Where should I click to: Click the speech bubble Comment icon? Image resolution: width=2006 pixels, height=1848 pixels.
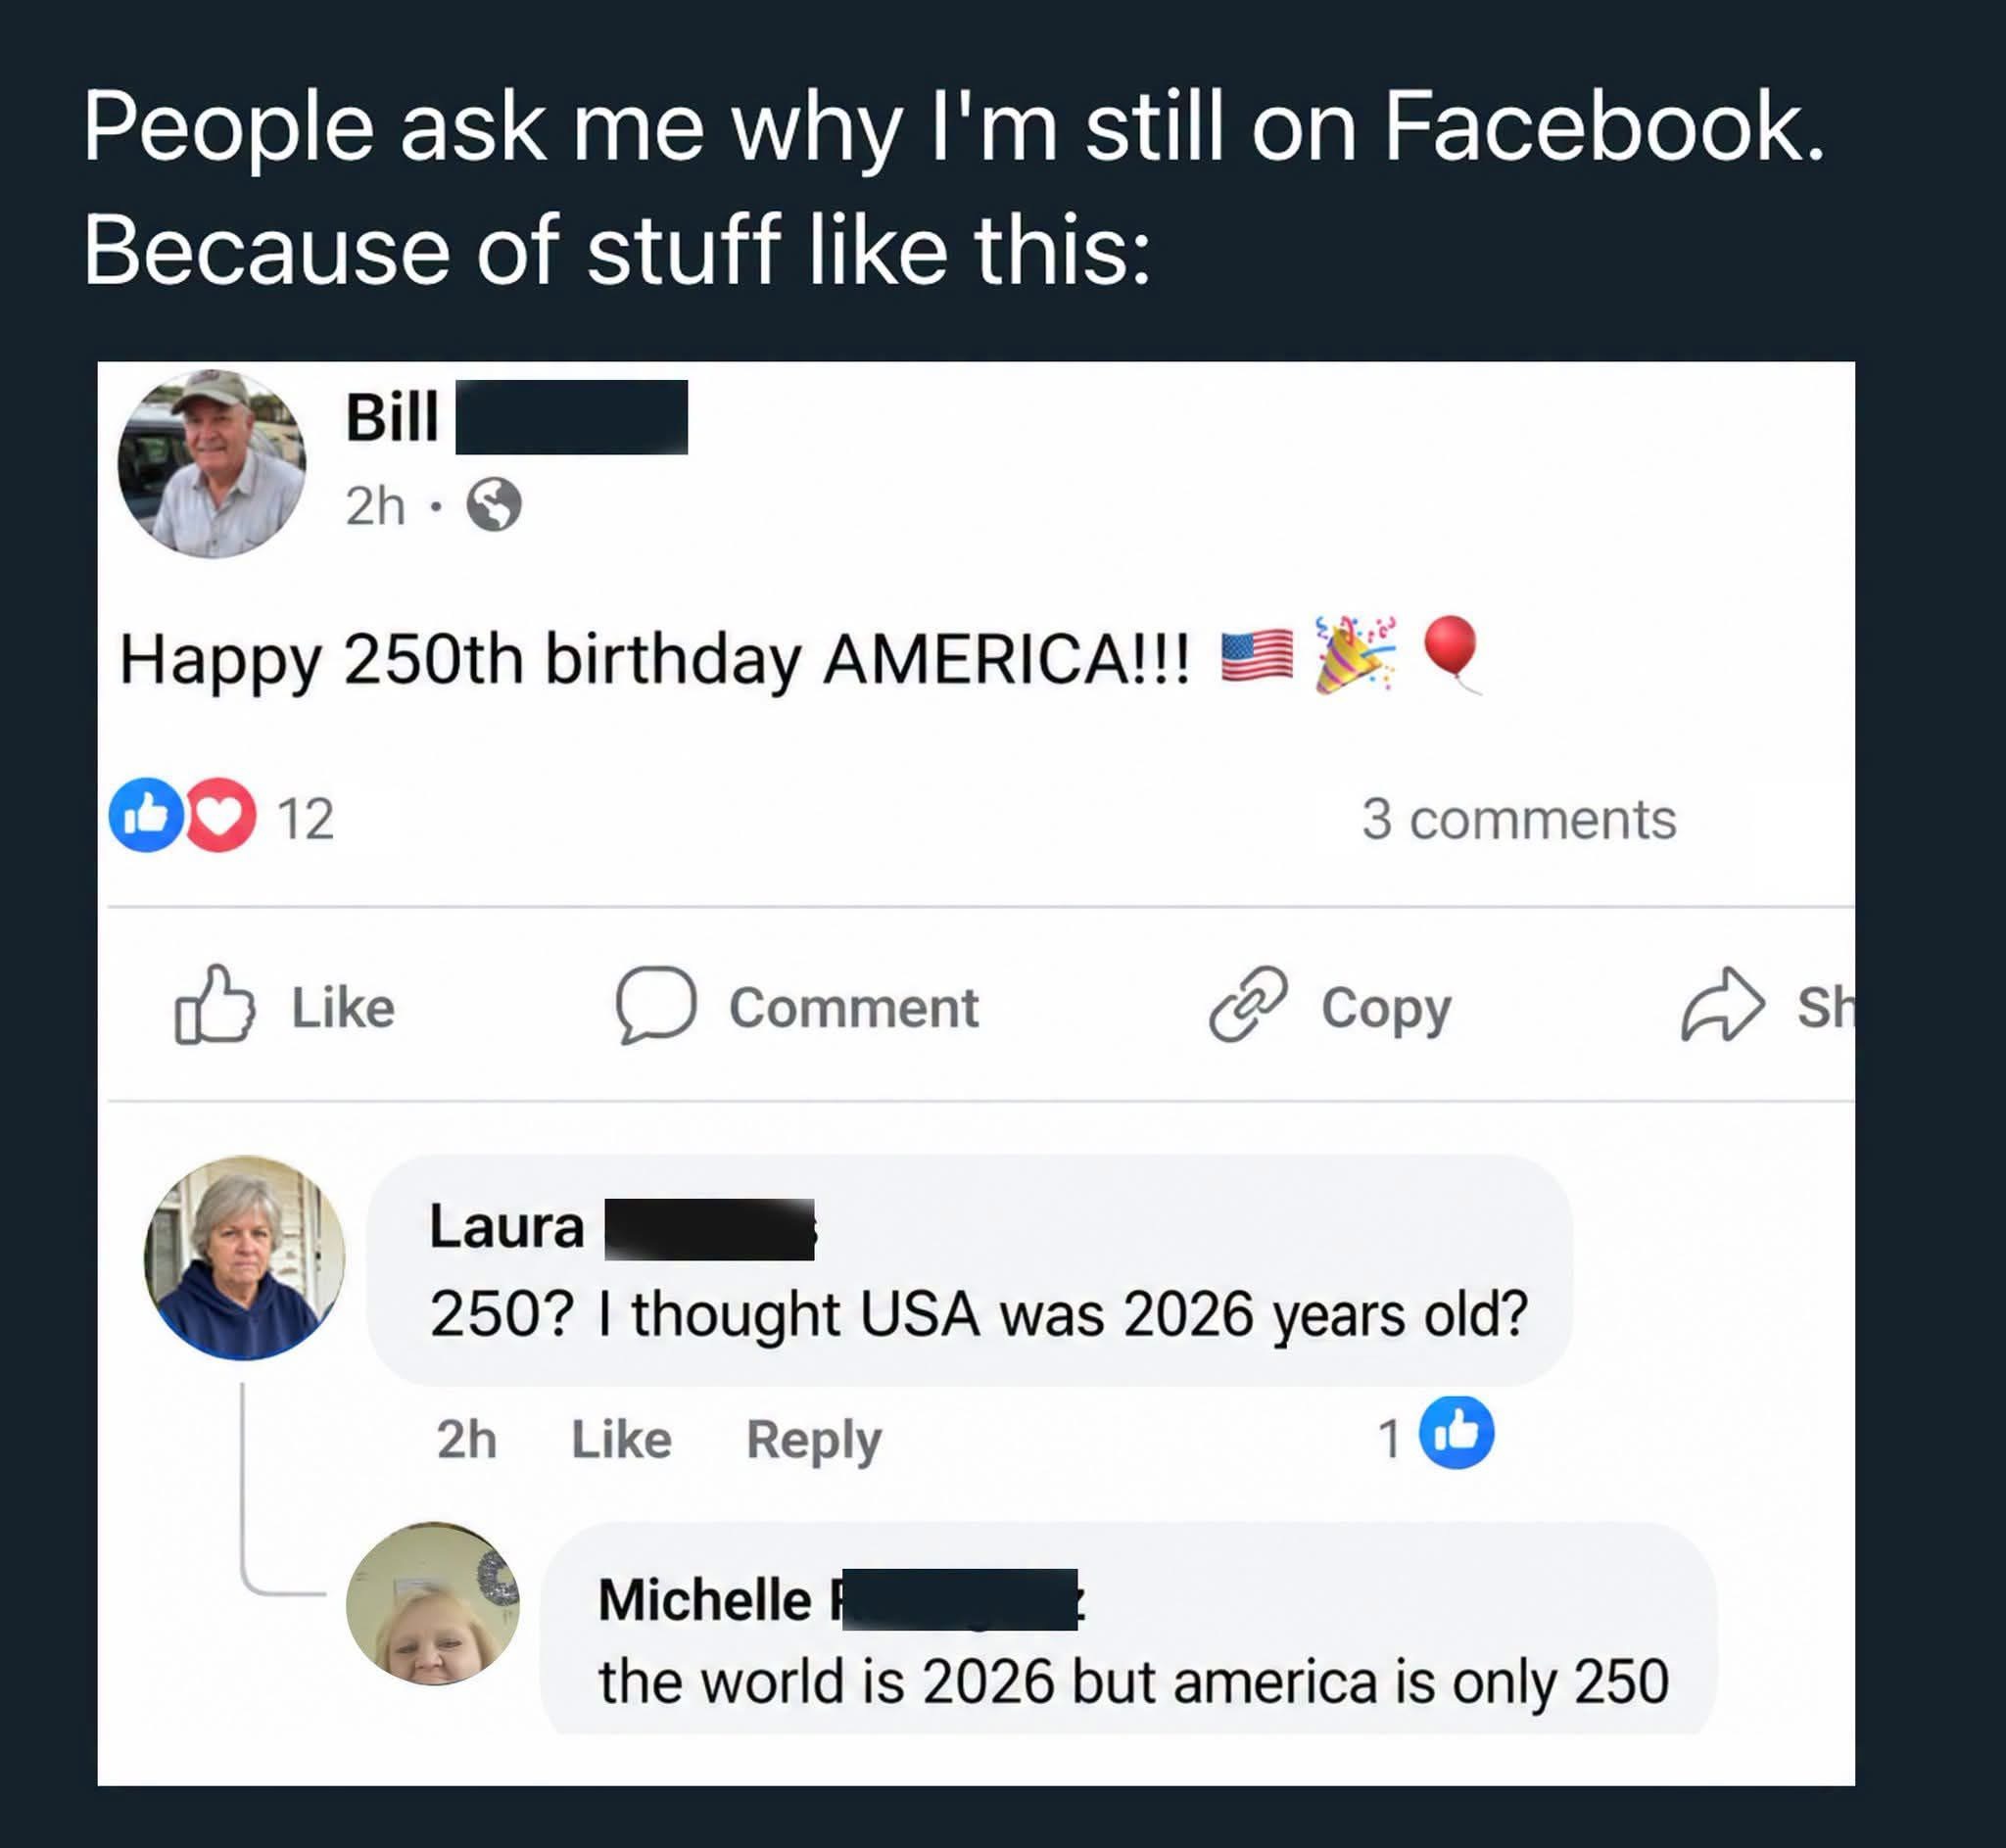click(x=655, y=1005)
